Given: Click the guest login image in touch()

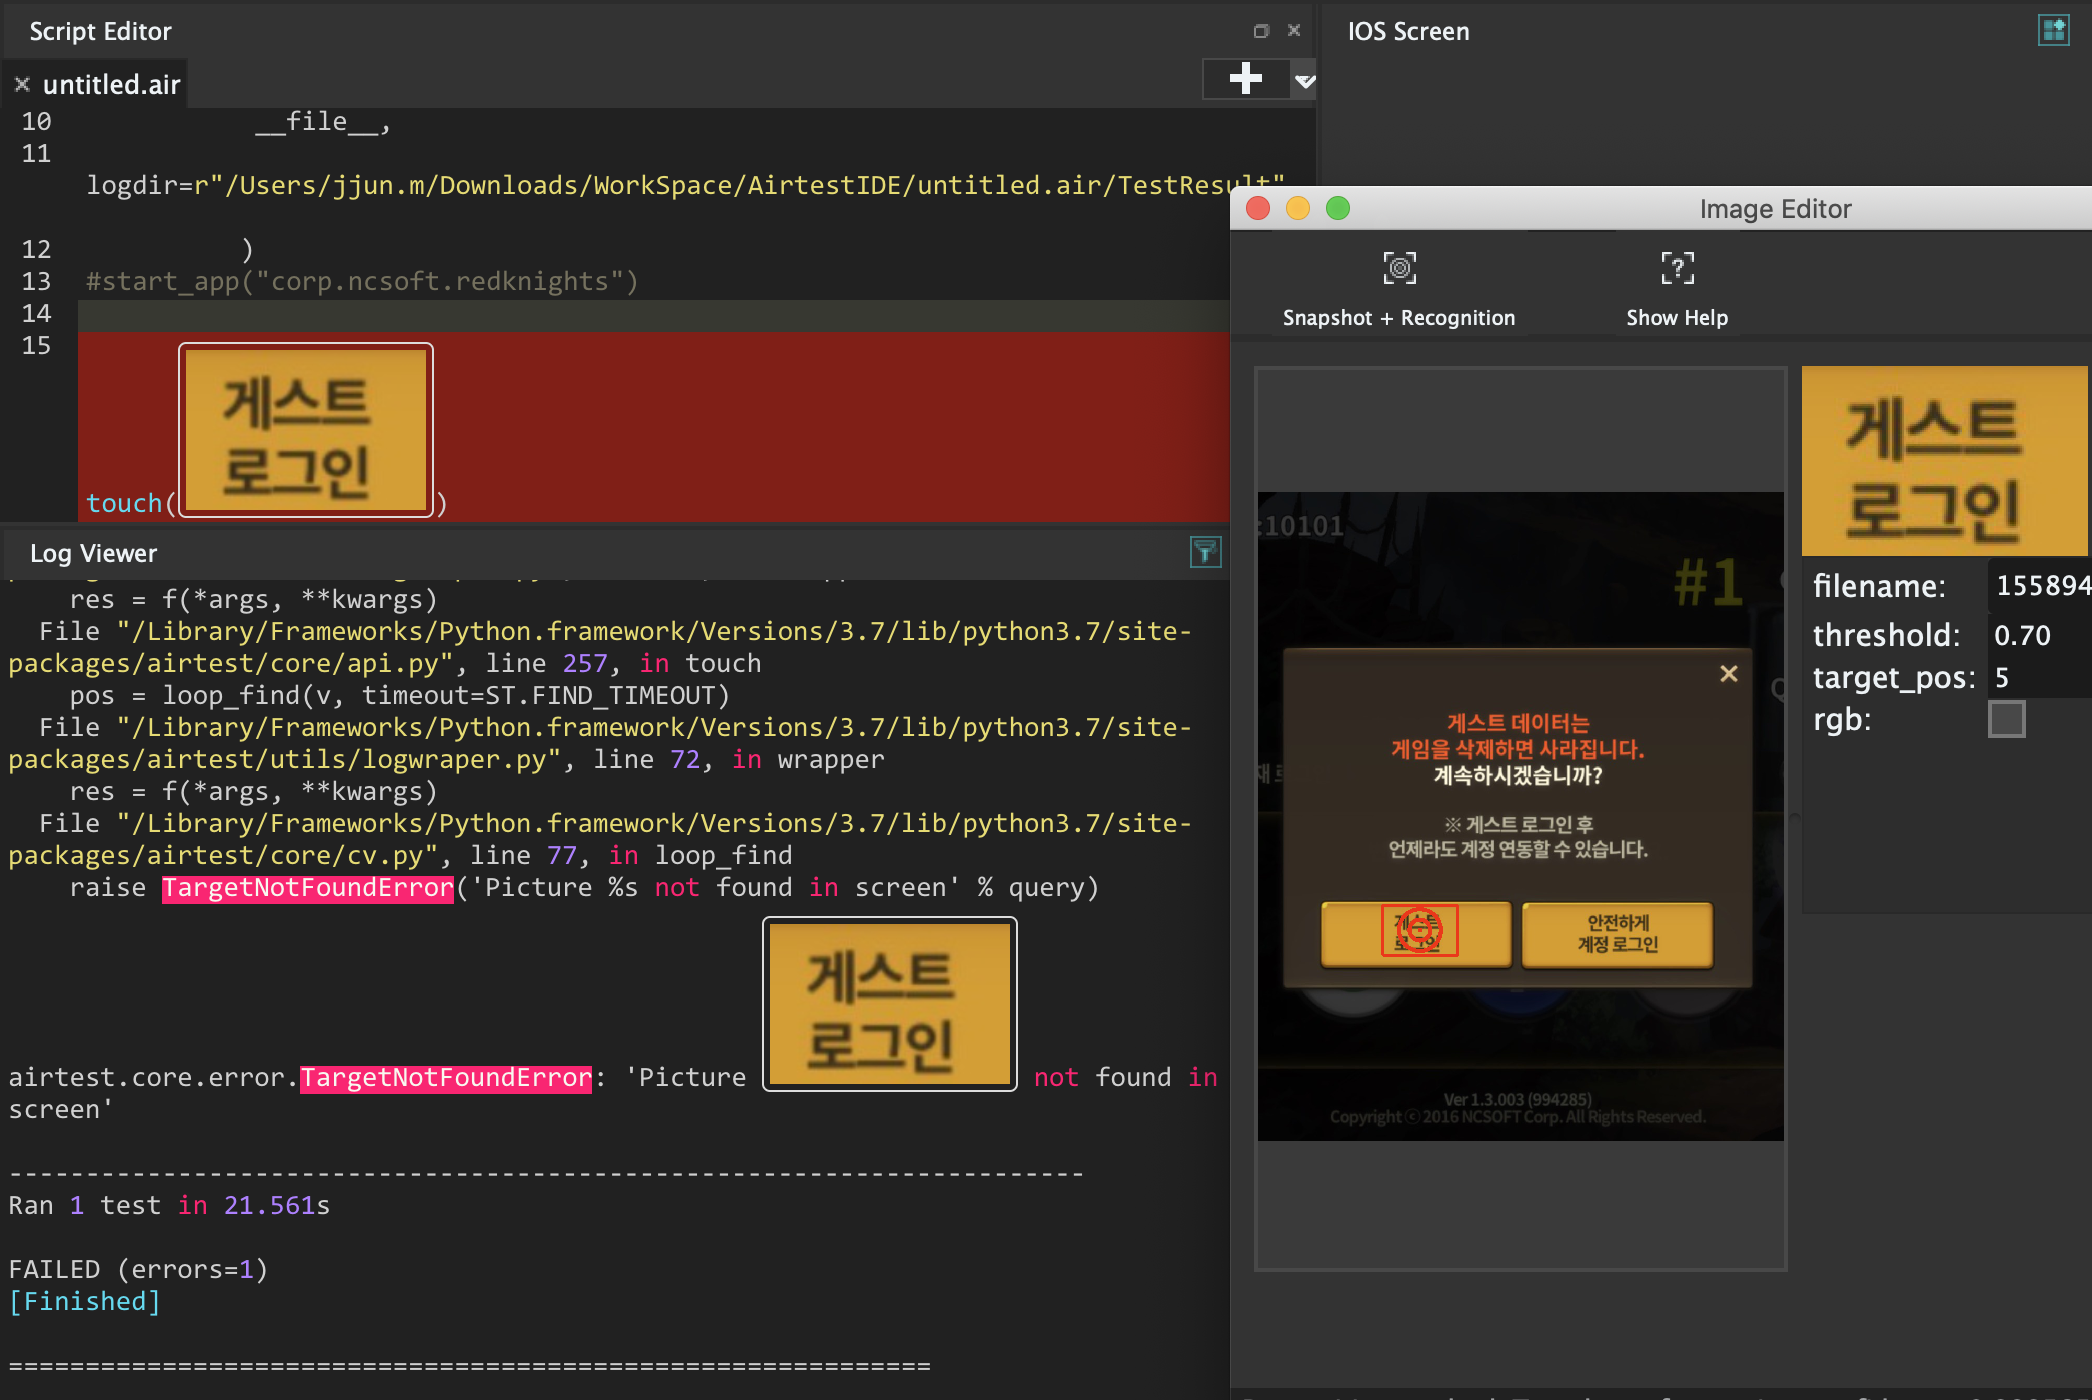Looking at the screenshot, I should coord(306,430).
